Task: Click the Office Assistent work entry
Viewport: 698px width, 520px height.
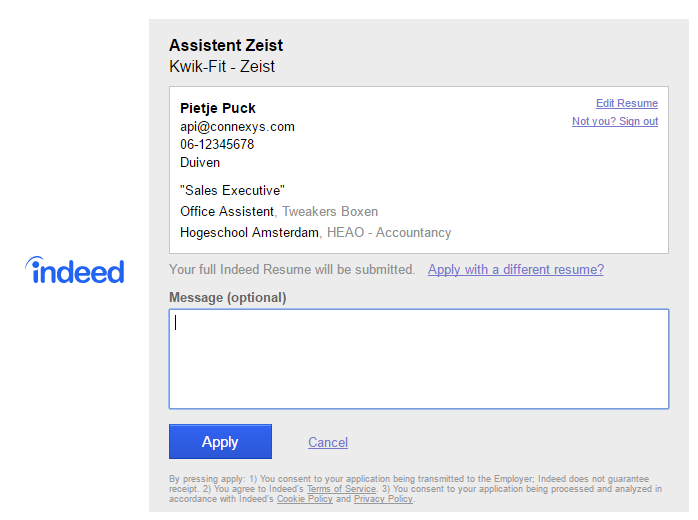Action: click(279, 211)
